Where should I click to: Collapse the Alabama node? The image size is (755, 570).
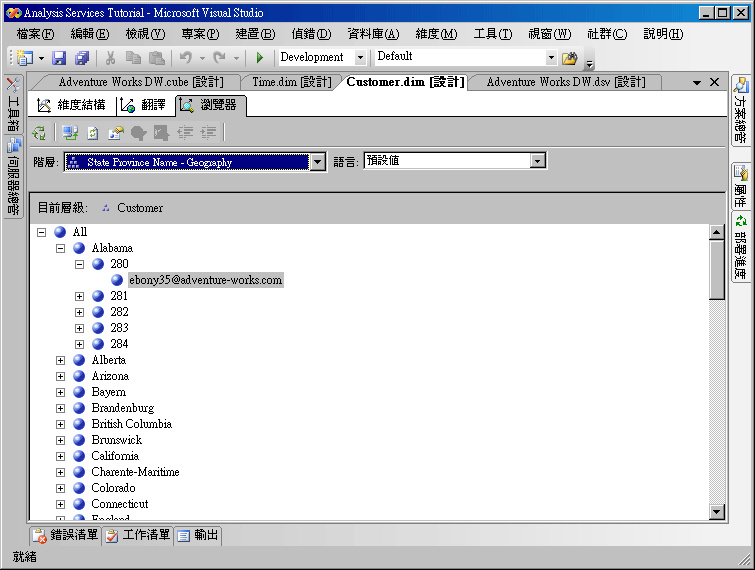coord(60,248)
